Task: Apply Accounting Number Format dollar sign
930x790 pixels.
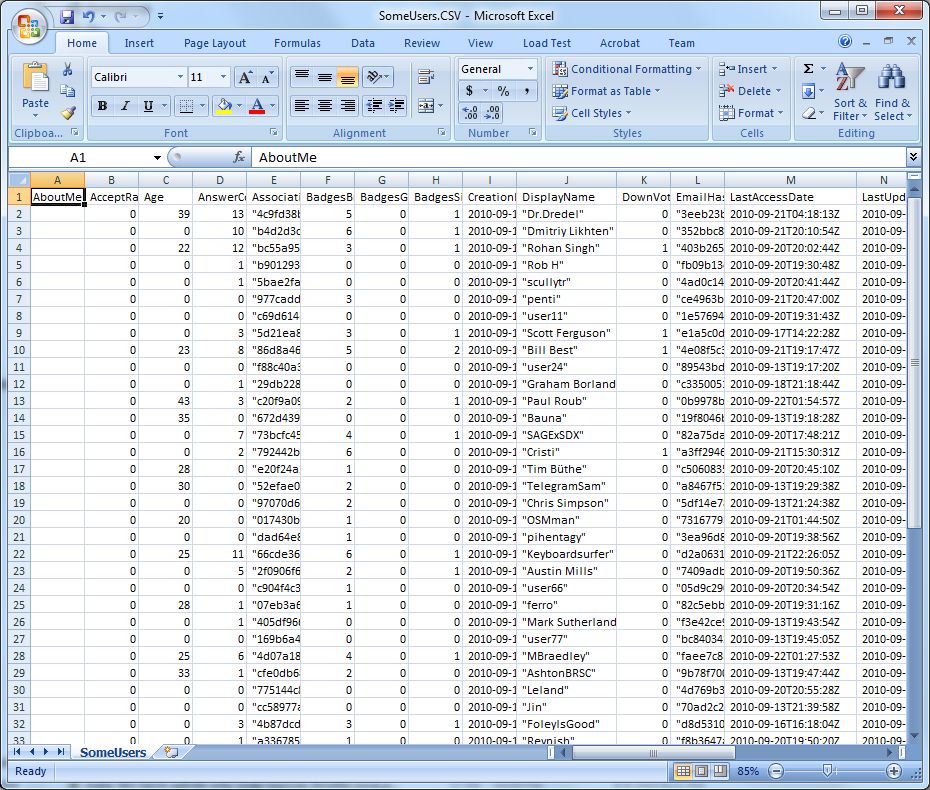Action: [x=469, y=91]
